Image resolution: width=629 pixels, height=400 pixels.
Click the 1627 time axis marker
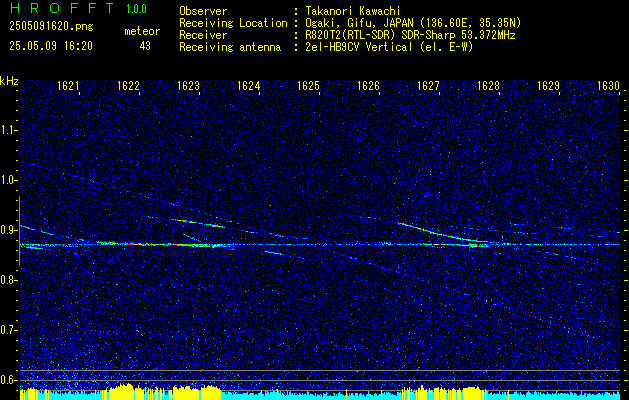(x=428, y=86)
